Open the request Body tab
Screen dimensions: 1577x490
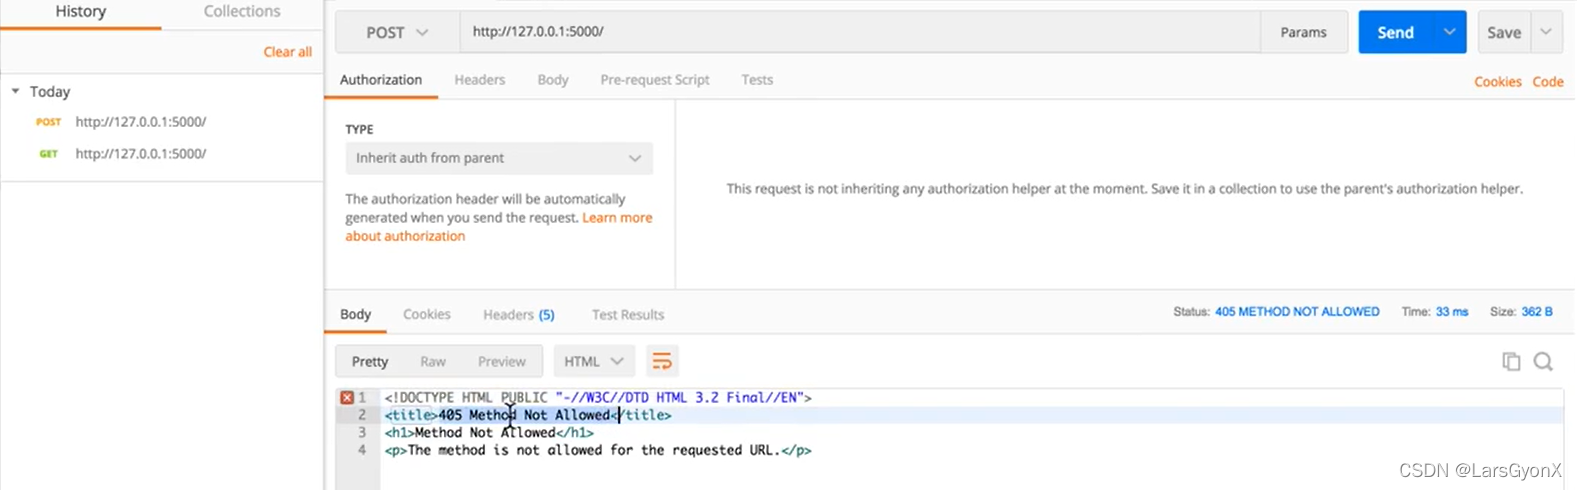coord(553,80)
